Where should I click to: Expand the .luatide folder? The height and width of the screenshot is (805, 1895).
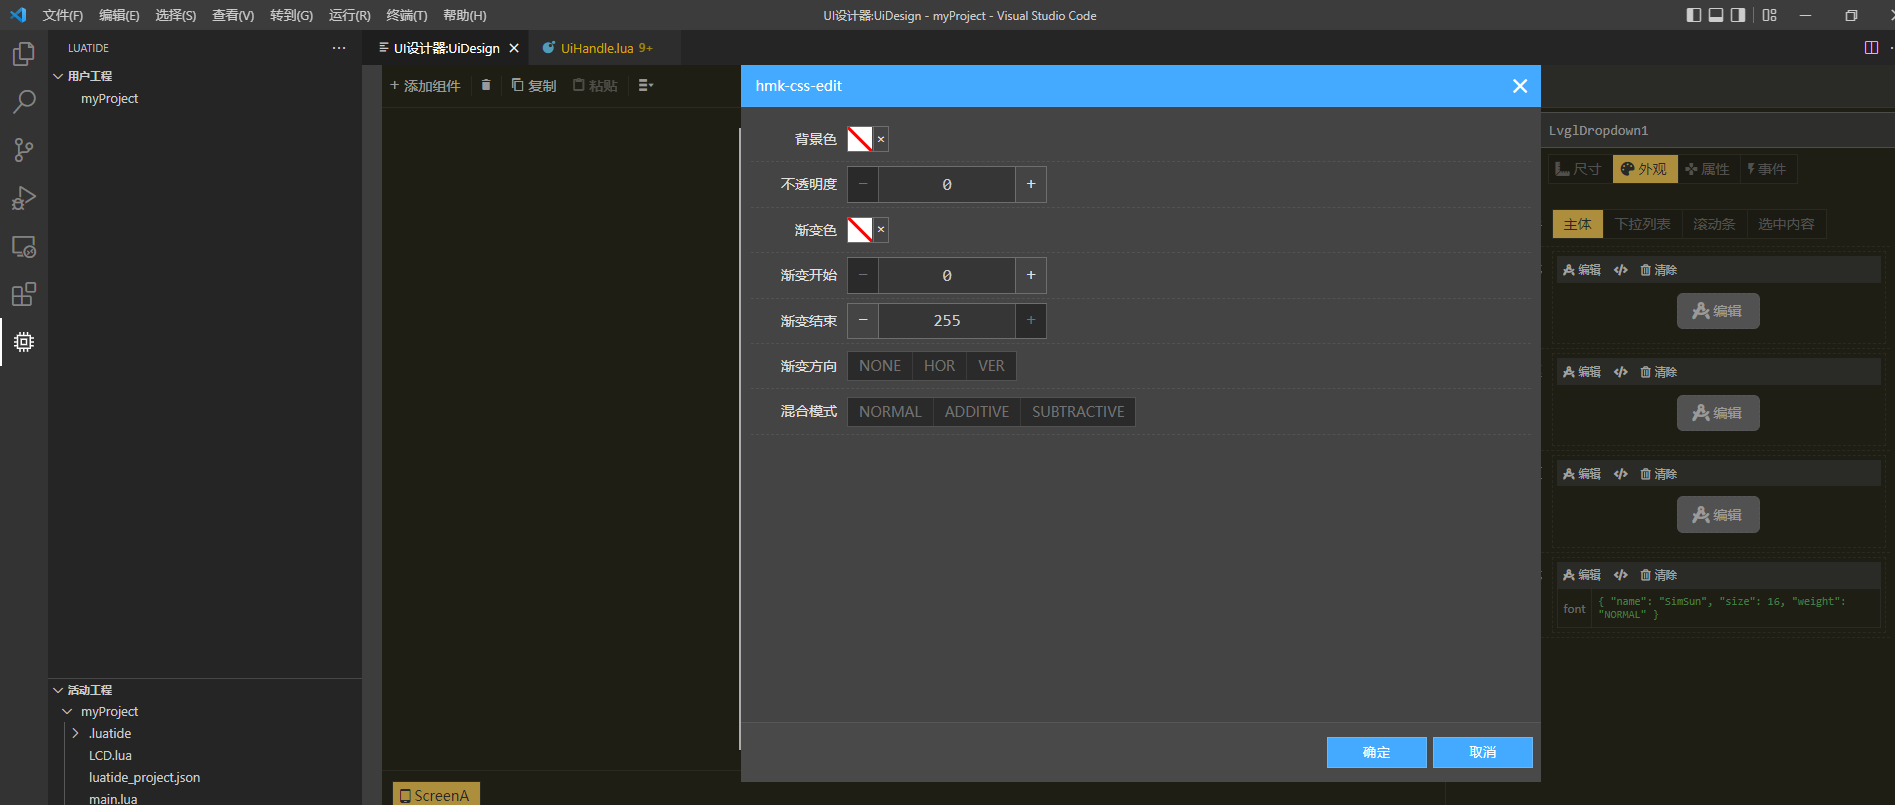click(x=75, y=733)
